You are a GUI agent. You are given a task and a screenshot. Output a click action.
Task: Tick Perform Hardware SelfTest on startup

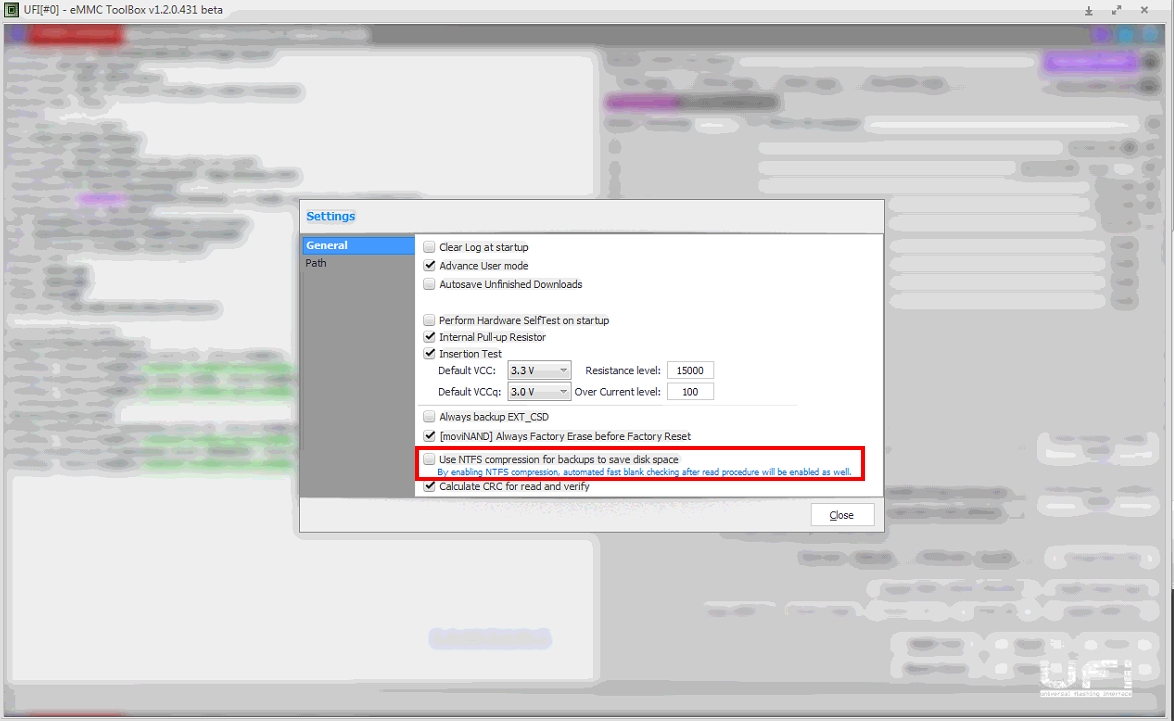tap(429, 320)
